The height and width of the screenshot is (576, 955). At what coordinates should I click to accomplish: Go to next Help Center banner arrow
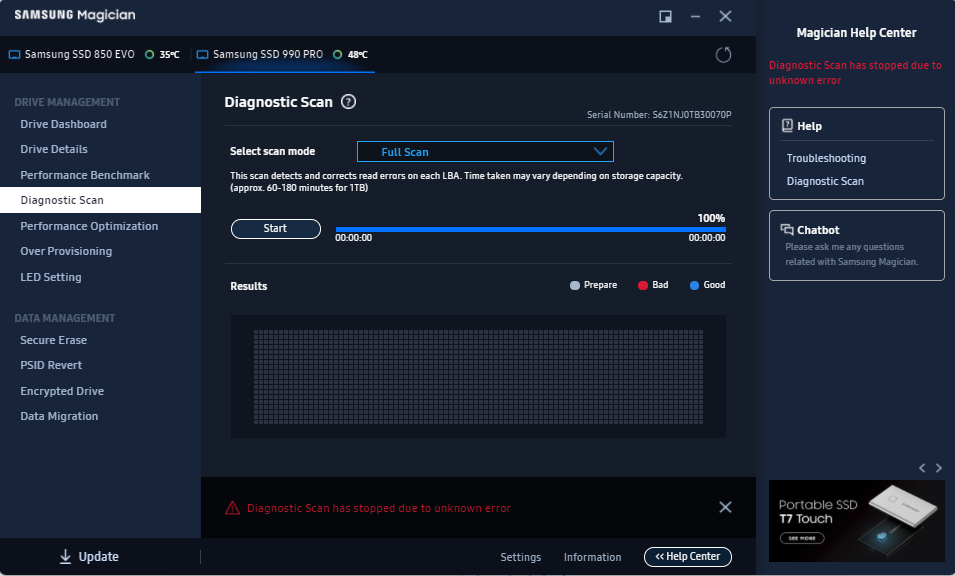coord(939,468)
